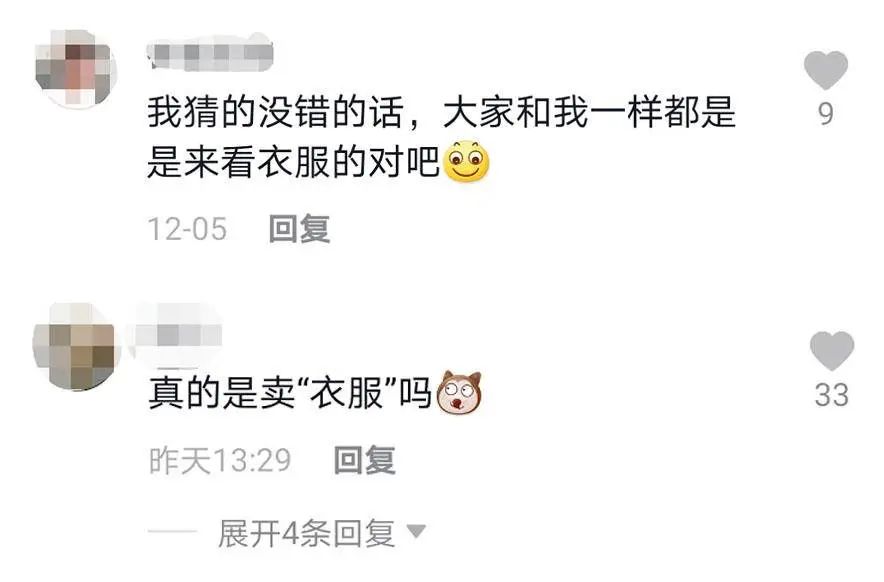The height and width of the screenshot is (582, 884).
Task: Click the like count 9
Action: (x=825, y=114)
